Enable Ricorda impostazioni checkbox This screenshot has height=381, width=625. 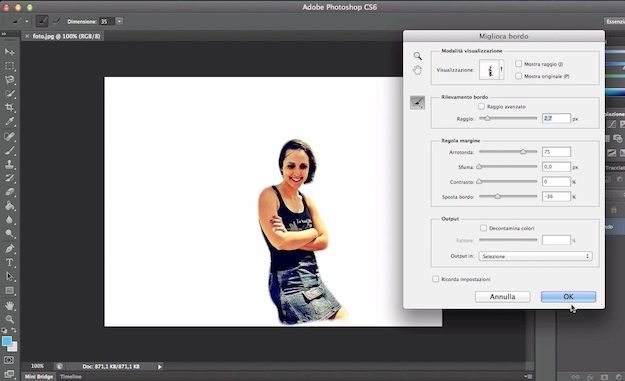(x=436, y=279)
